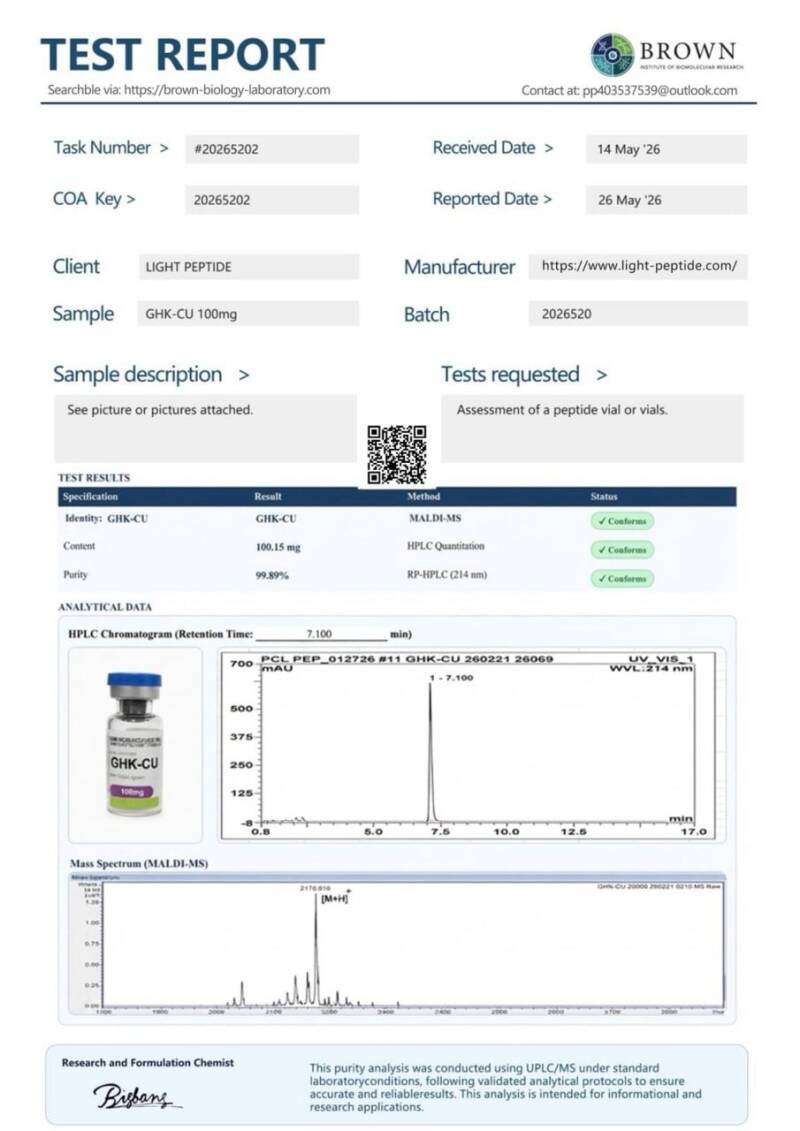The width and height of the screenshot is (800, 1131).
Task: Click the Batch field 2026520
Action: (x=638, y=314)
